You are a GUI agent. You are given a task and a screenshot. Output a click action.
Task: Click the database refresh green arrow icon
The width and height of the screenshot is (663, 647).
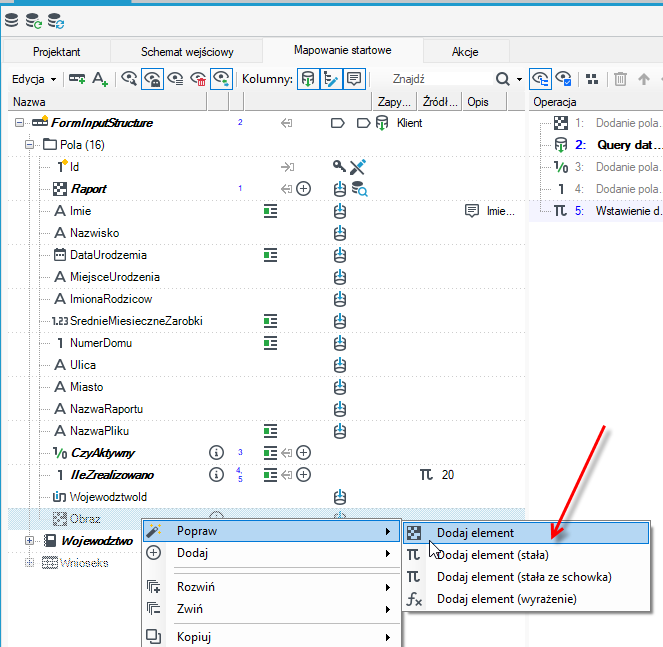(x=33, y=20)
